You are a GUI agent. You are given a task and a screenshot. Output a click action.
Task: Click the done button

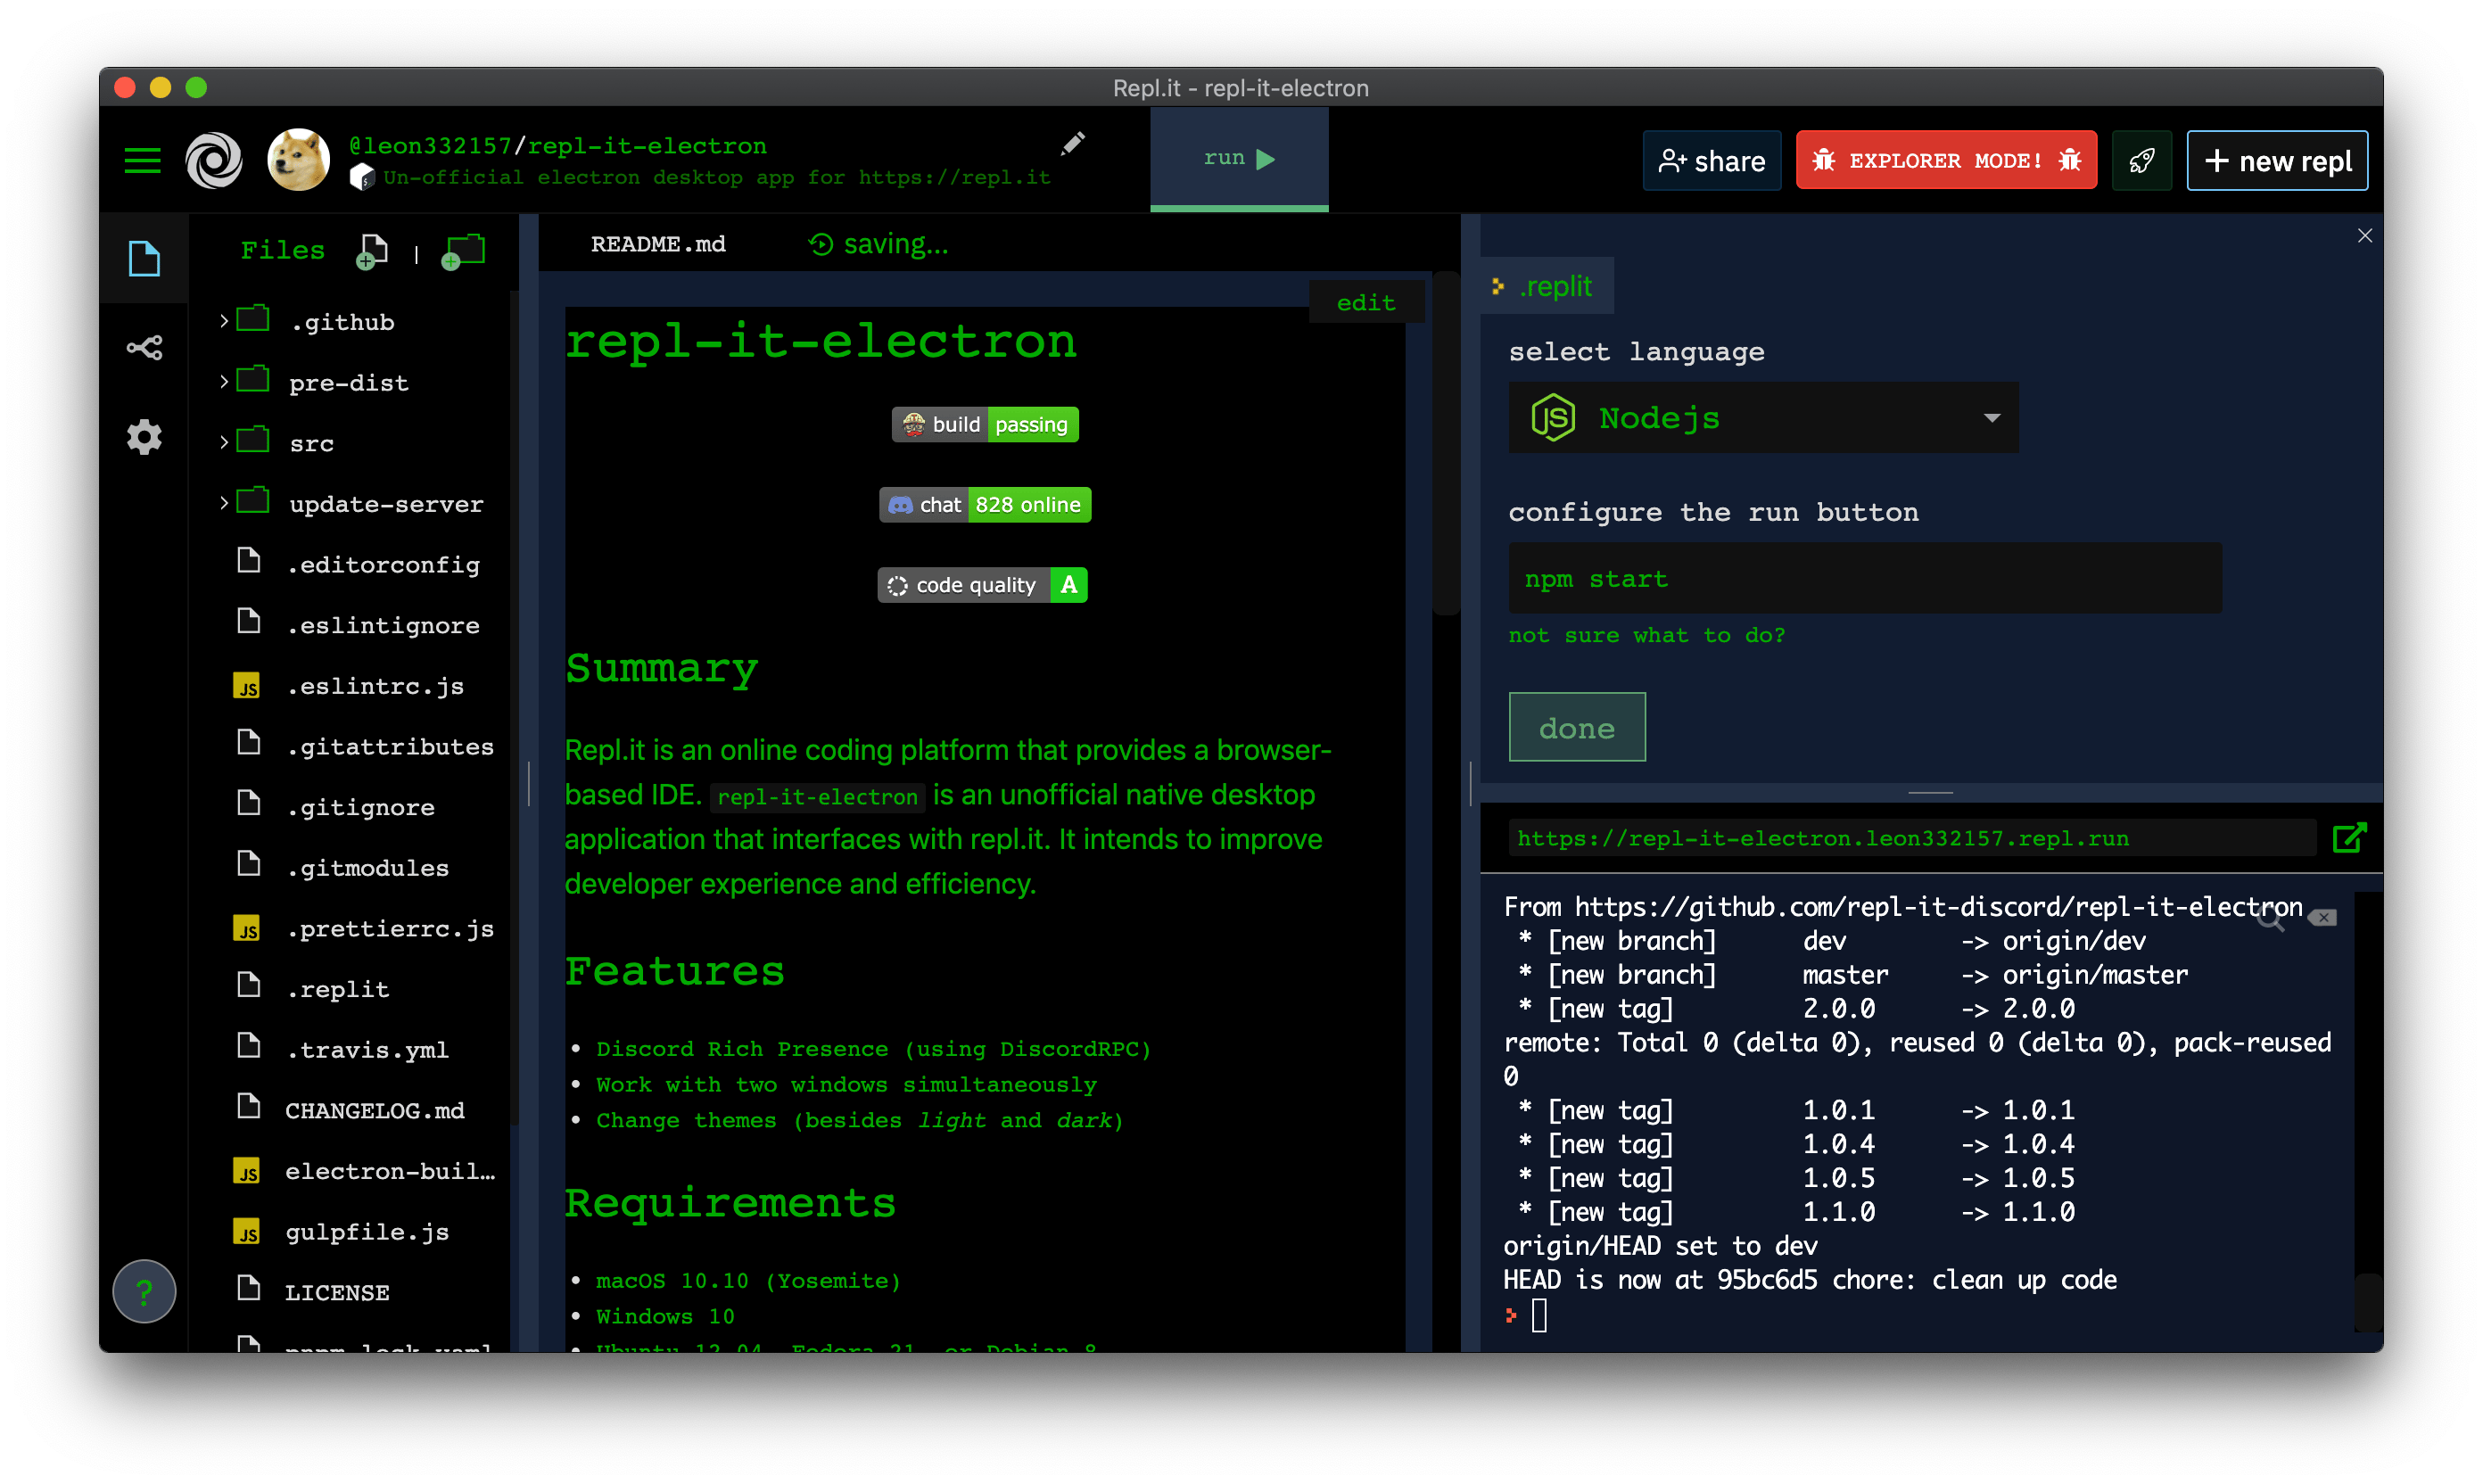coord(1576,727)
